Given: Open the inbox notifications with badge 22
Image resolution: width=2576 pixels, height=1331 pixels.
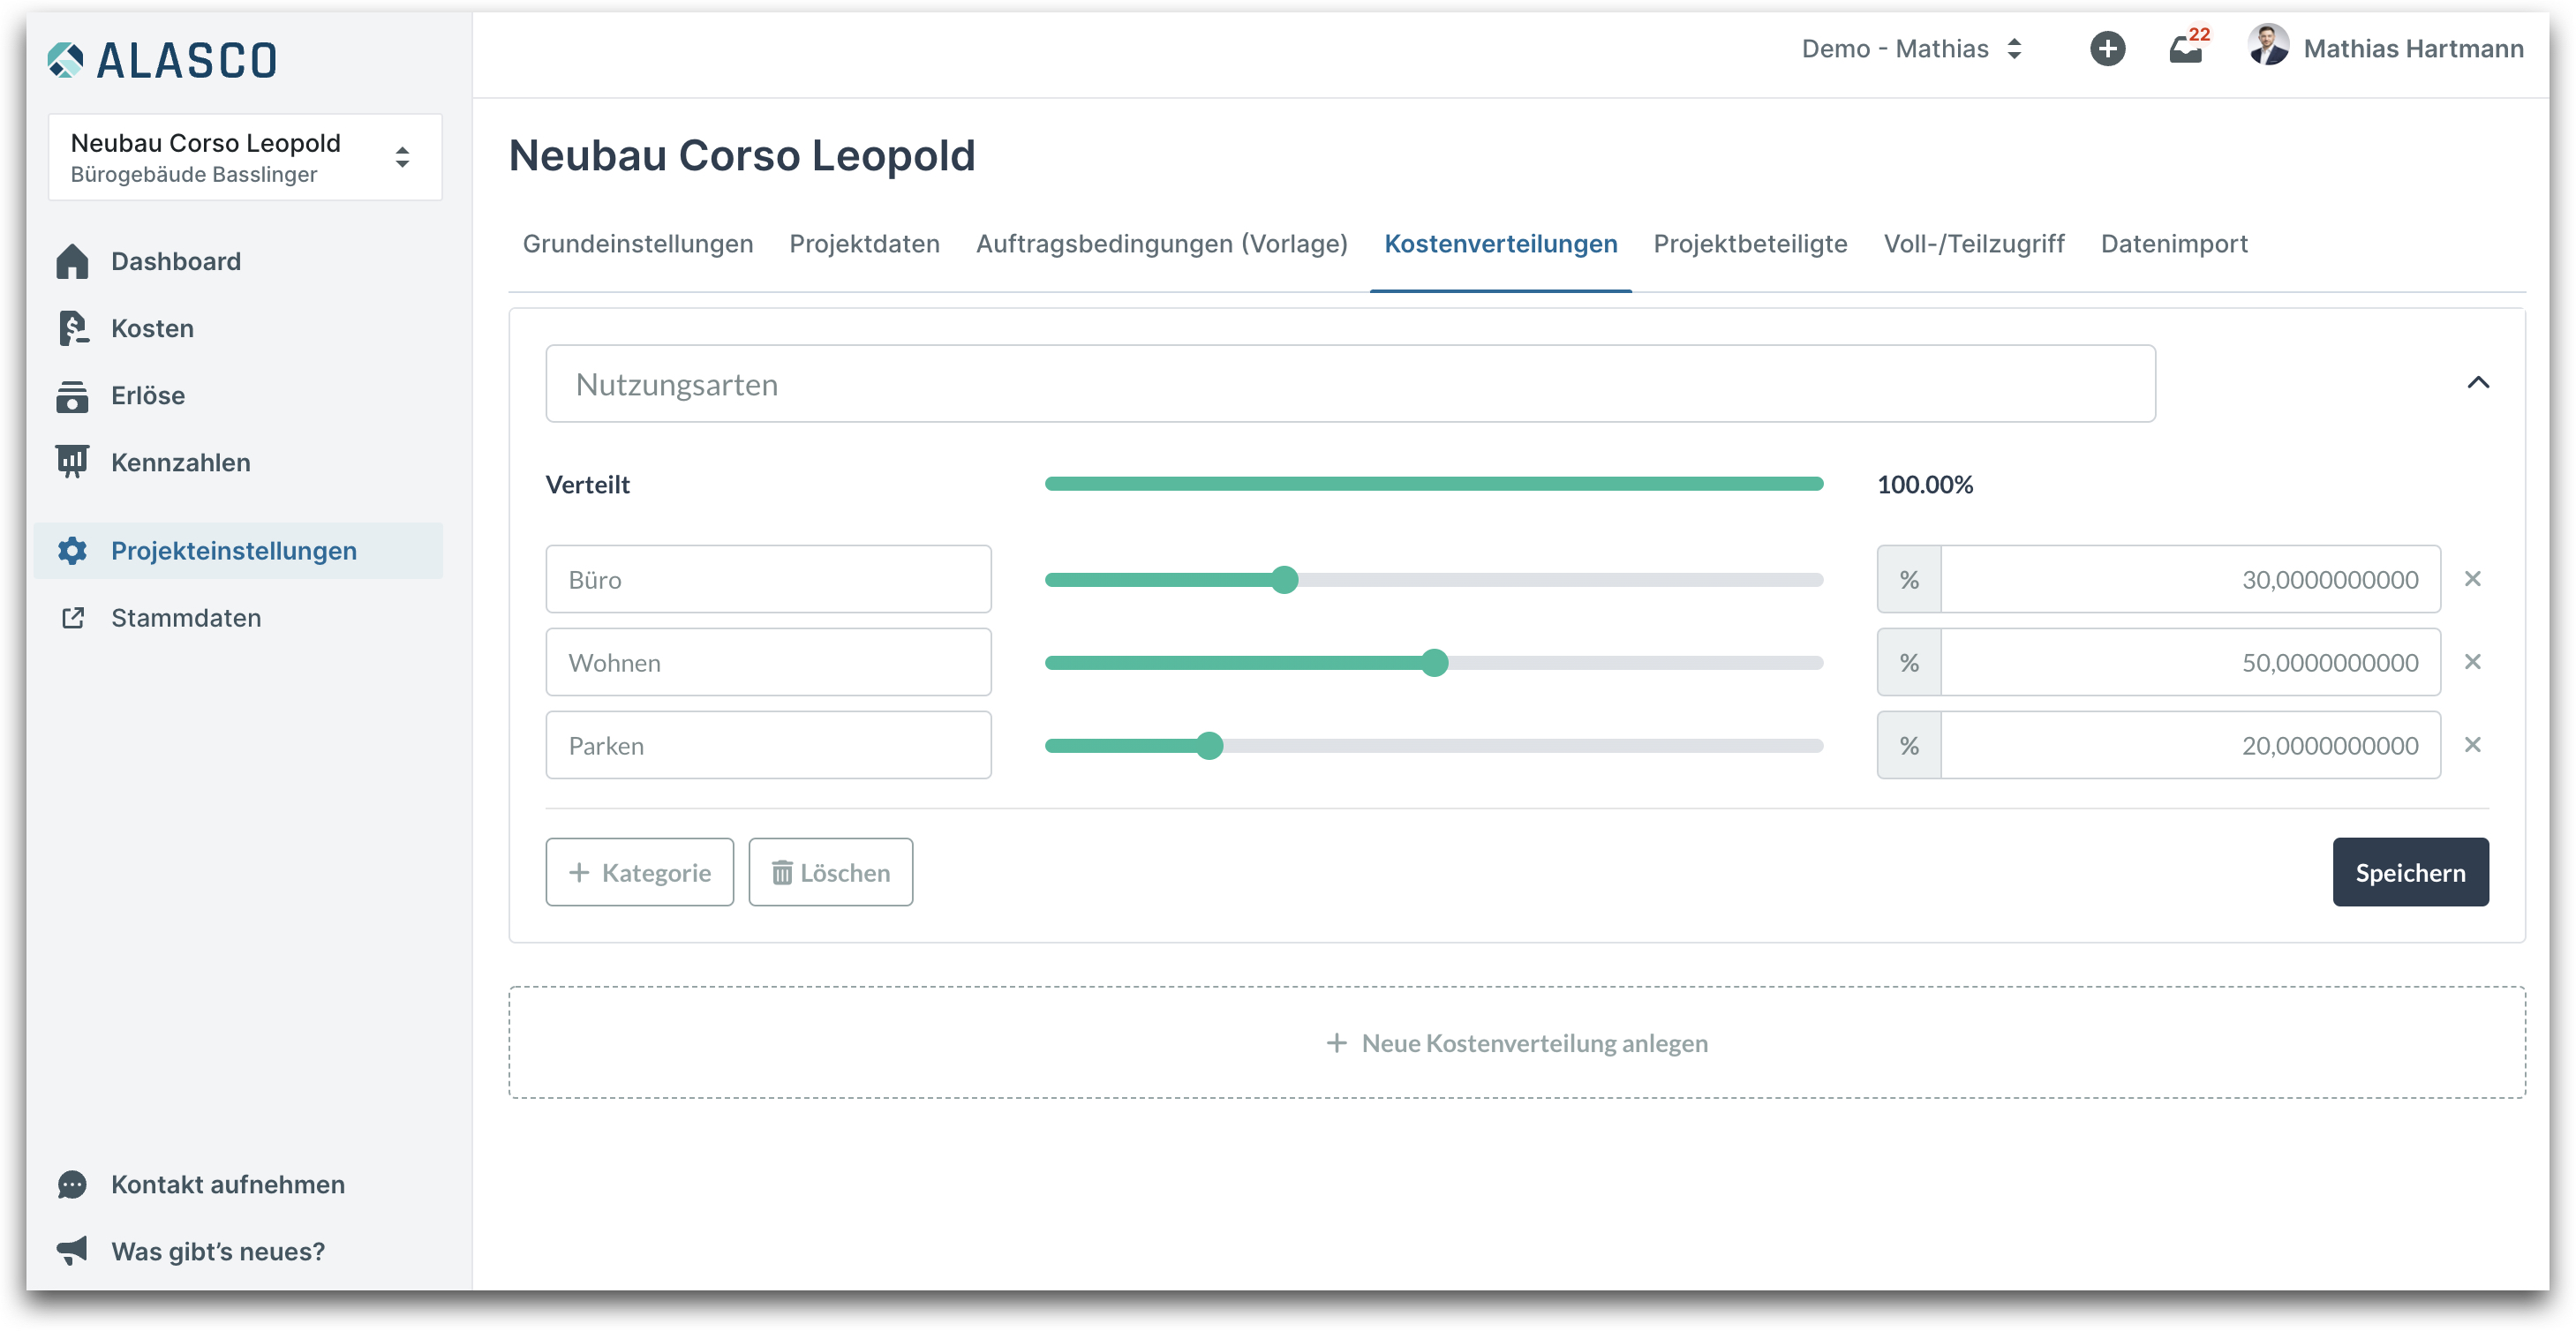Looking at the screenshot, I should pos(2186,49).
